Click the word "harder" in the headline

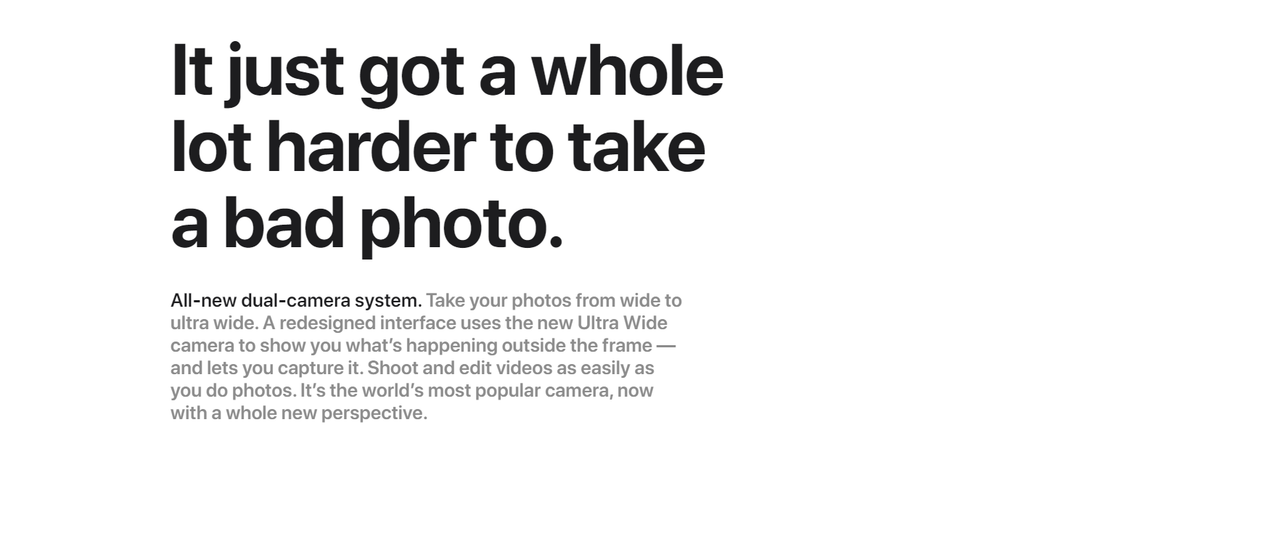(x=370, y=147)
